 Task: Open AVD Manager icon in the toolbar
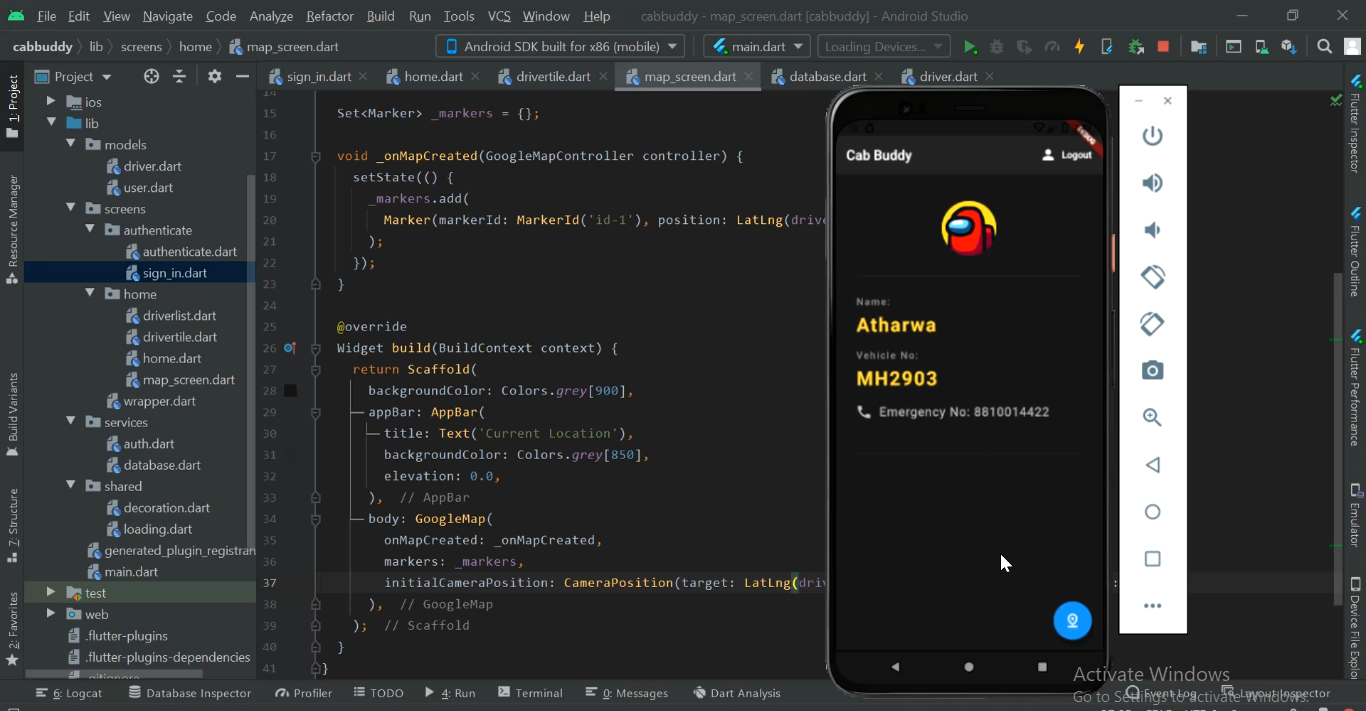[1262, 47]
